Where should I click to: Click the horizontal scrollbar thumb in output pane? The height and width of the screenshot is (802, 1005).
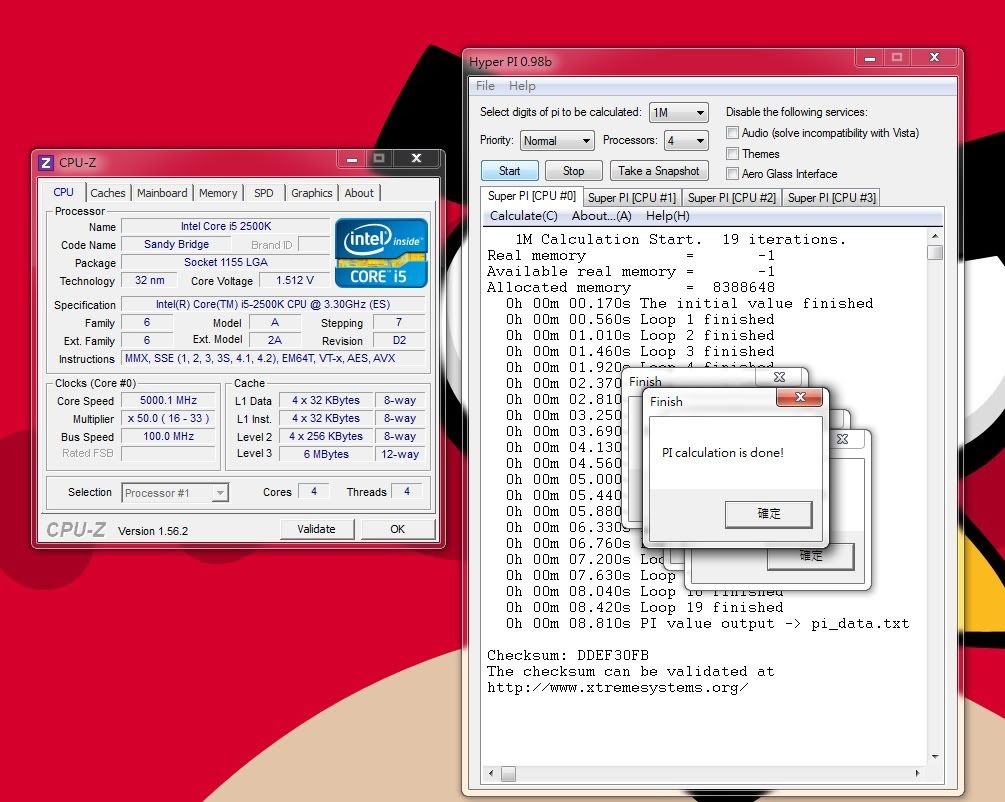click(508, 774)
